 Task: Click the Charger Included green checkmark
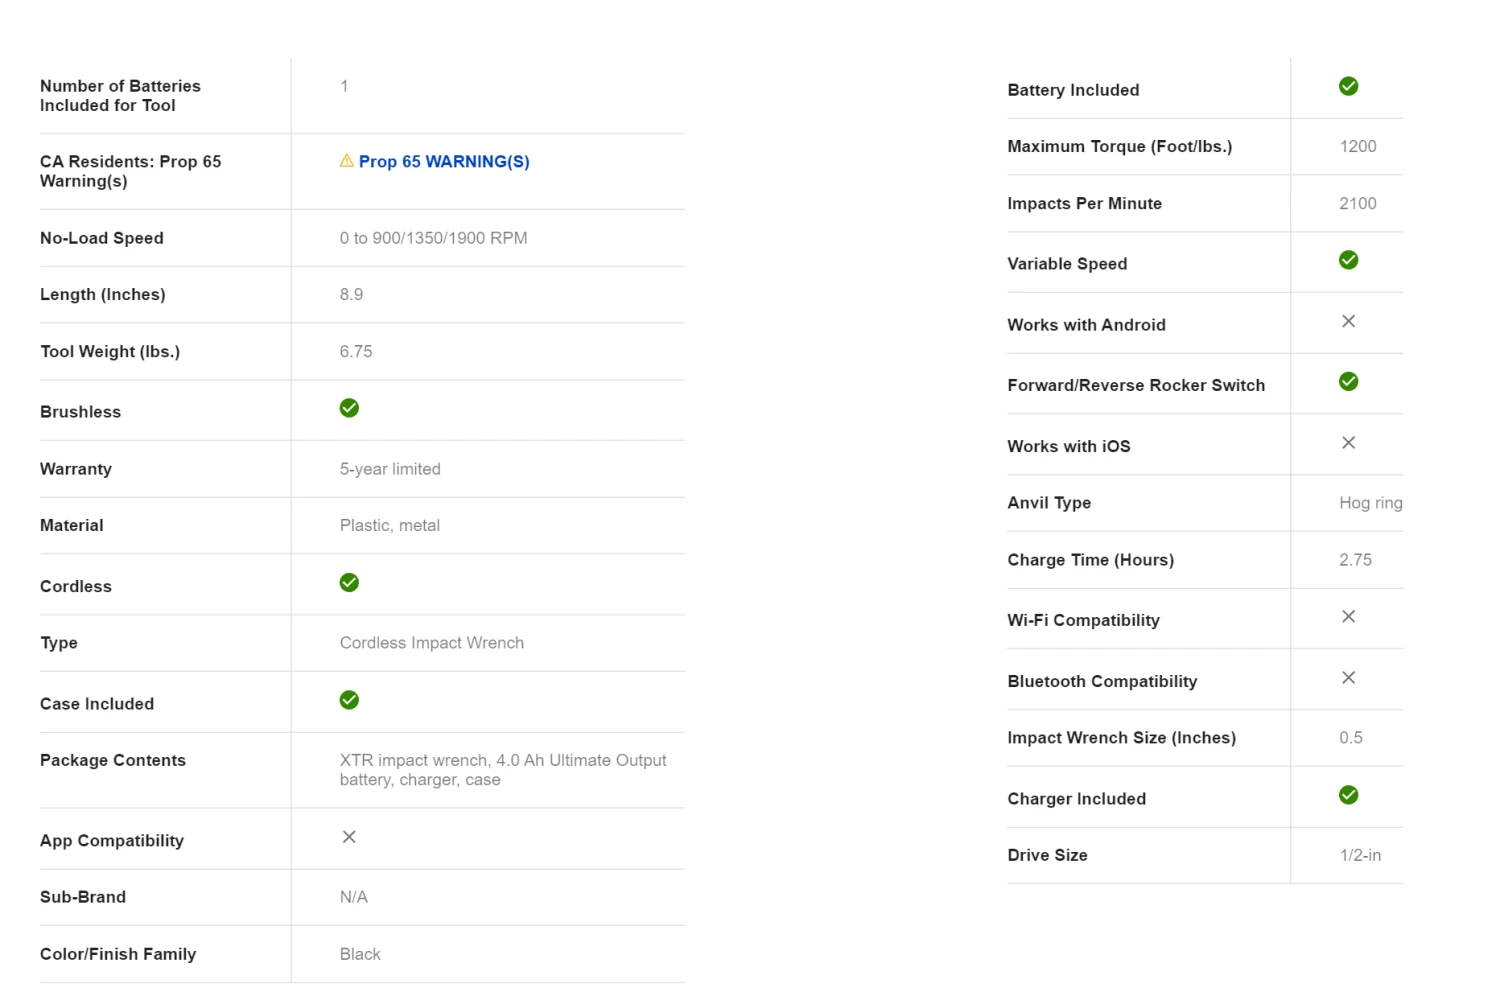pyautogui.click(x=1348, y=795)
